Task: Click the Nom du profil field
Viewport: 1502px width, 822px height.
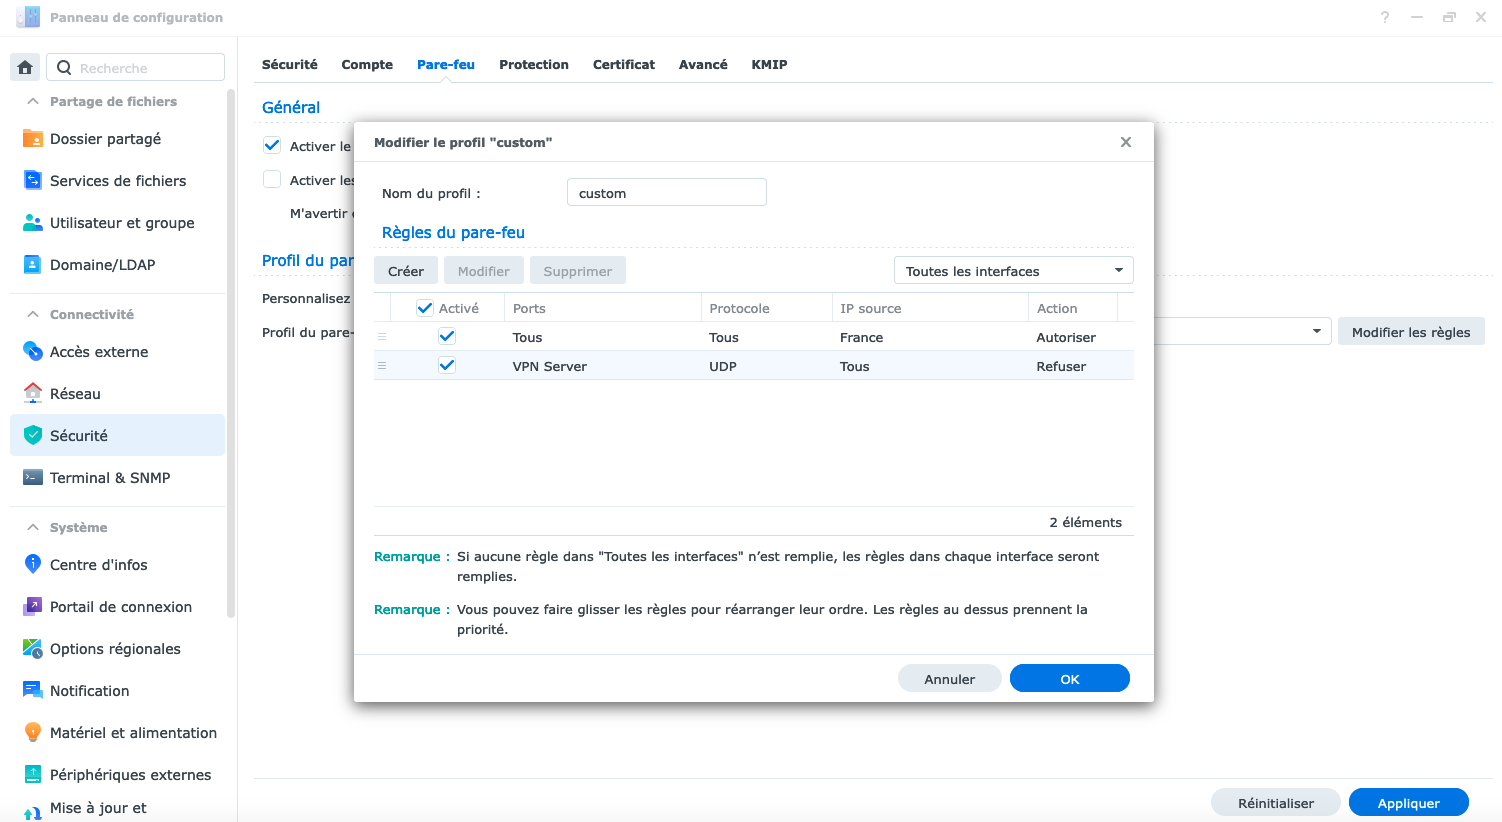Action: click(666, 193)
